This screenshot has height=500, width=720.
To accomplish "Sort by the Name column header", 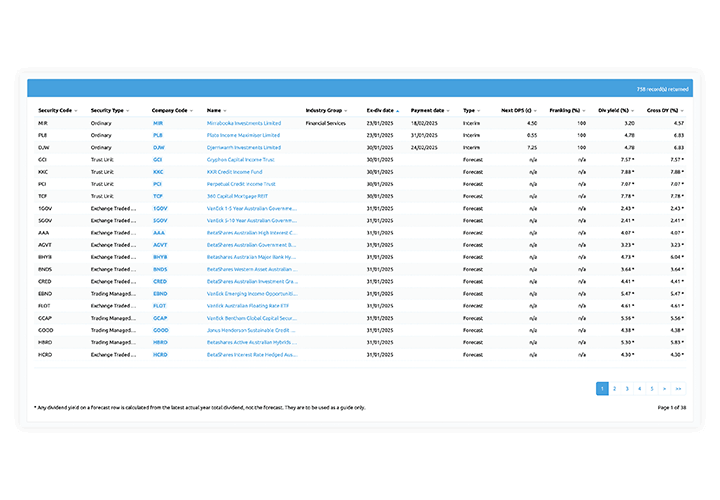I will click(217, 111).
